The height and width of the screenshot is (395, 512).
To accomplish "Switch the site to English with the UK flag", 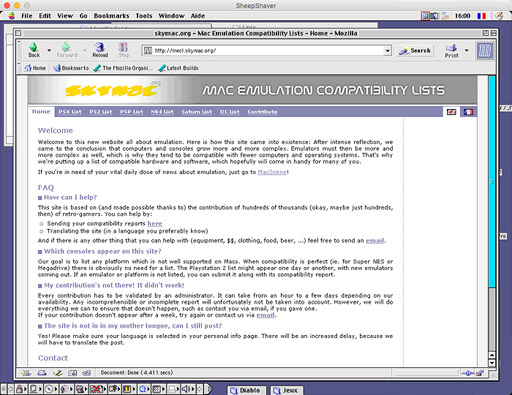I will (x=451, y=112).
